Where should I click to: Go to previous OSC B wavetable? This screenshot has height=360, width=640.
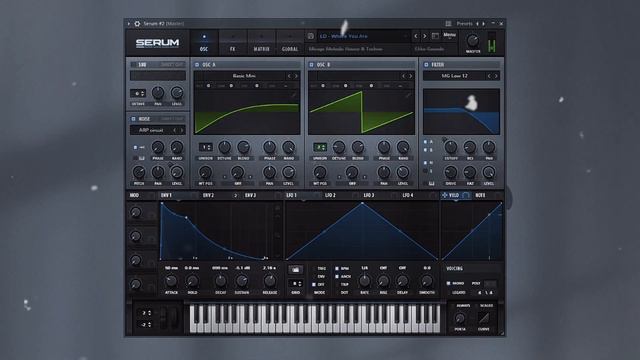(403, 76)
